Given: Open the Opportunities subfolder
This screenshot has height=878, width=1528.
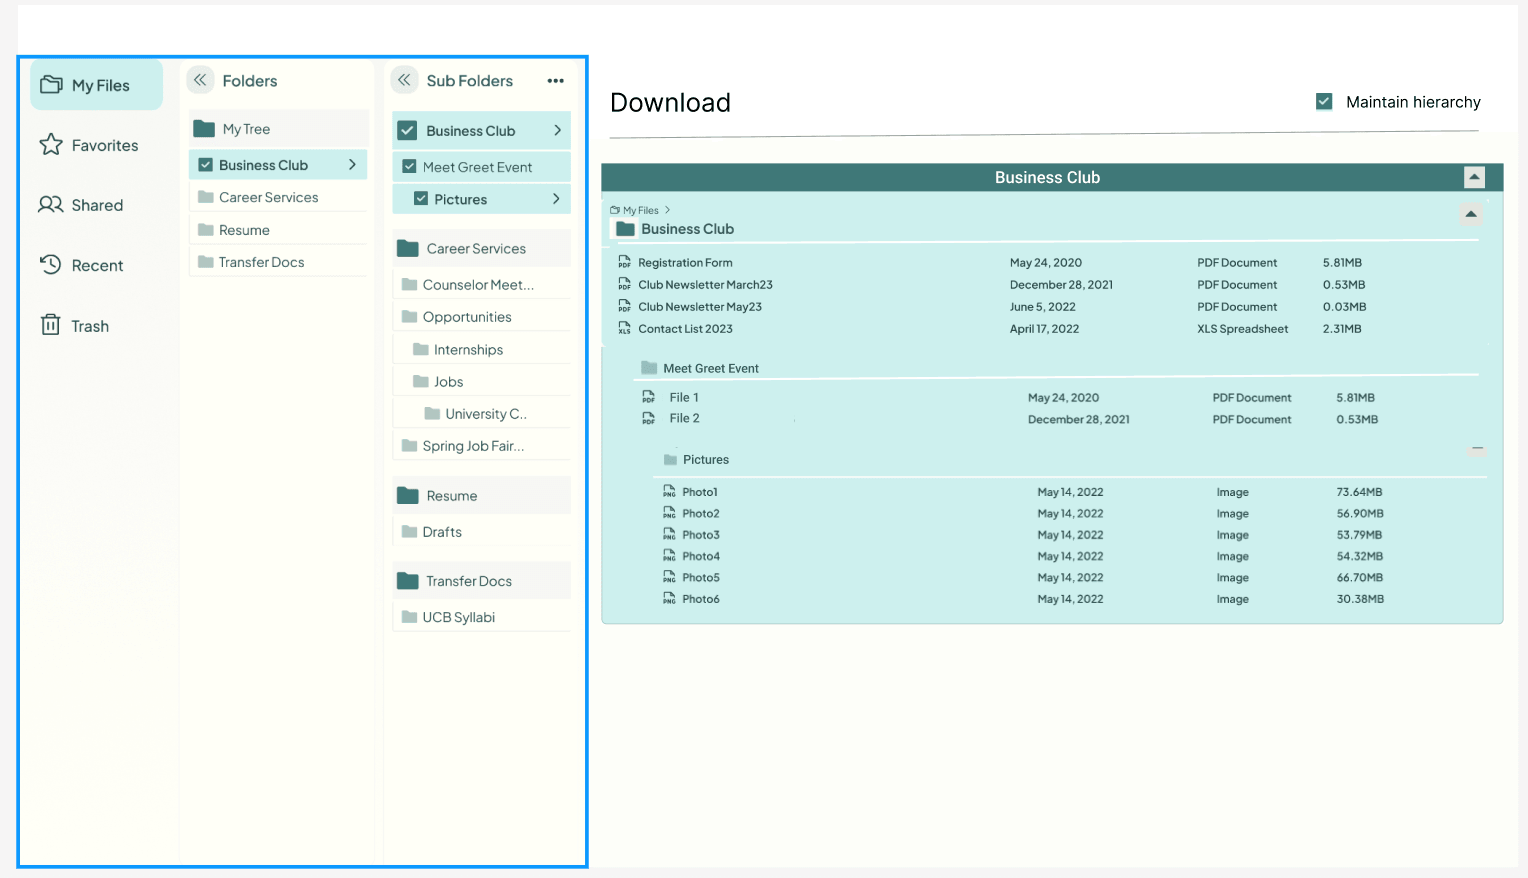Looking at the screenshot, I should coord(481,317).
